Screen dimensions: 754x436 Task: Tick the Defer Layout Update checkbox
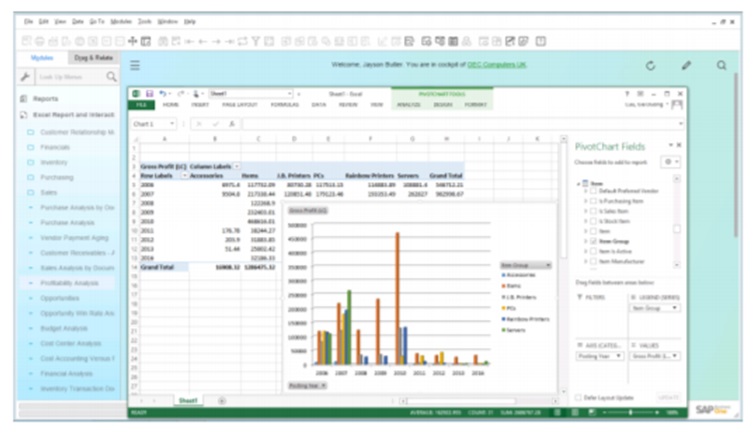578,398
